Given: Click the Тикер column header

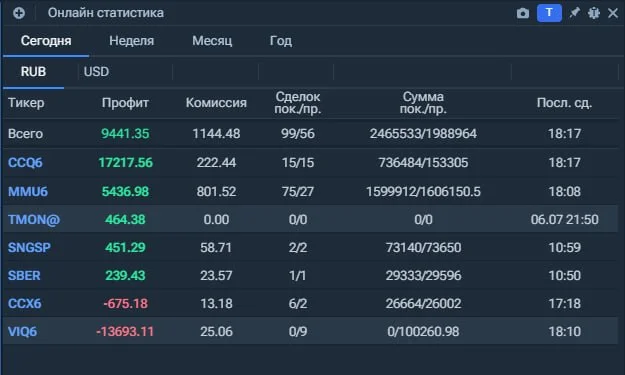Looking at the screenshot, I should 26,103.
